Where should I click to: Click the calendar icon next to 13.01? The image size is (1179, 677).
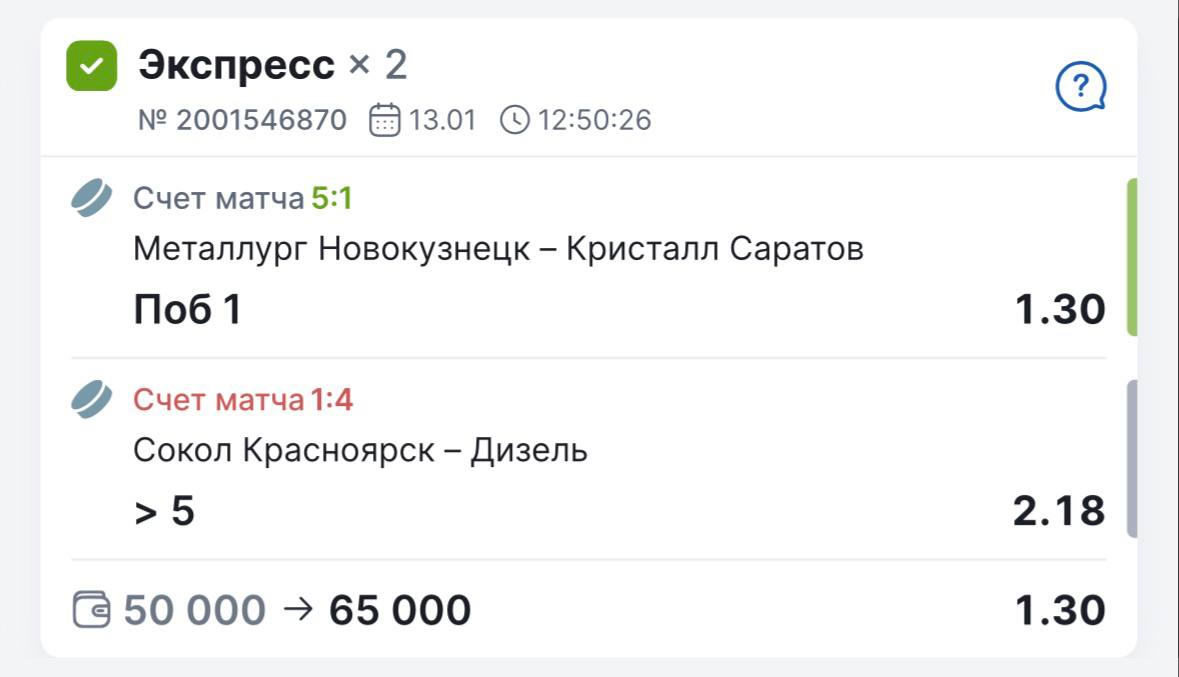click(x=384, y=120)
